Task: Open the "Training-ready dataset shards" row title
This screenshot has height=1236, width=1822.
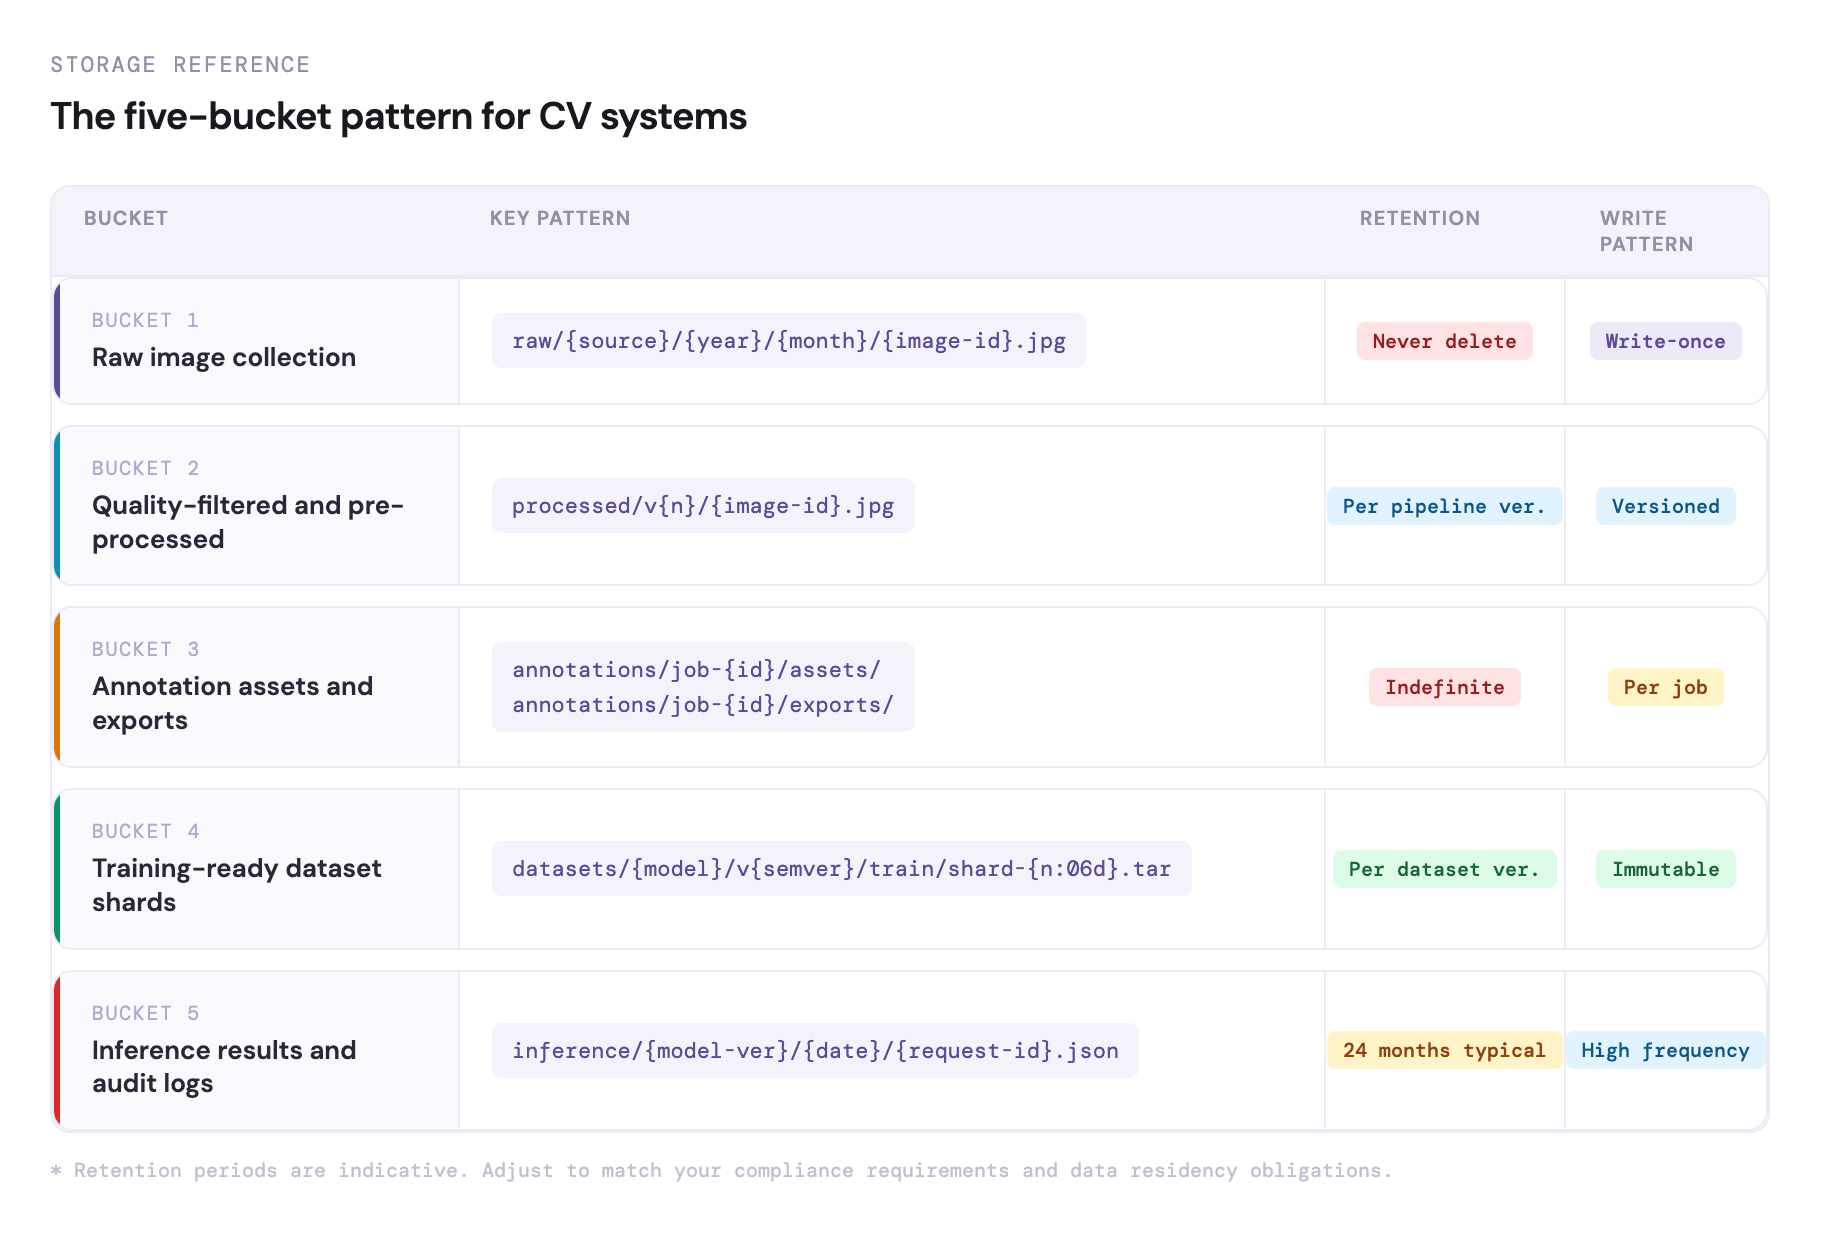Action: [237, 885]
